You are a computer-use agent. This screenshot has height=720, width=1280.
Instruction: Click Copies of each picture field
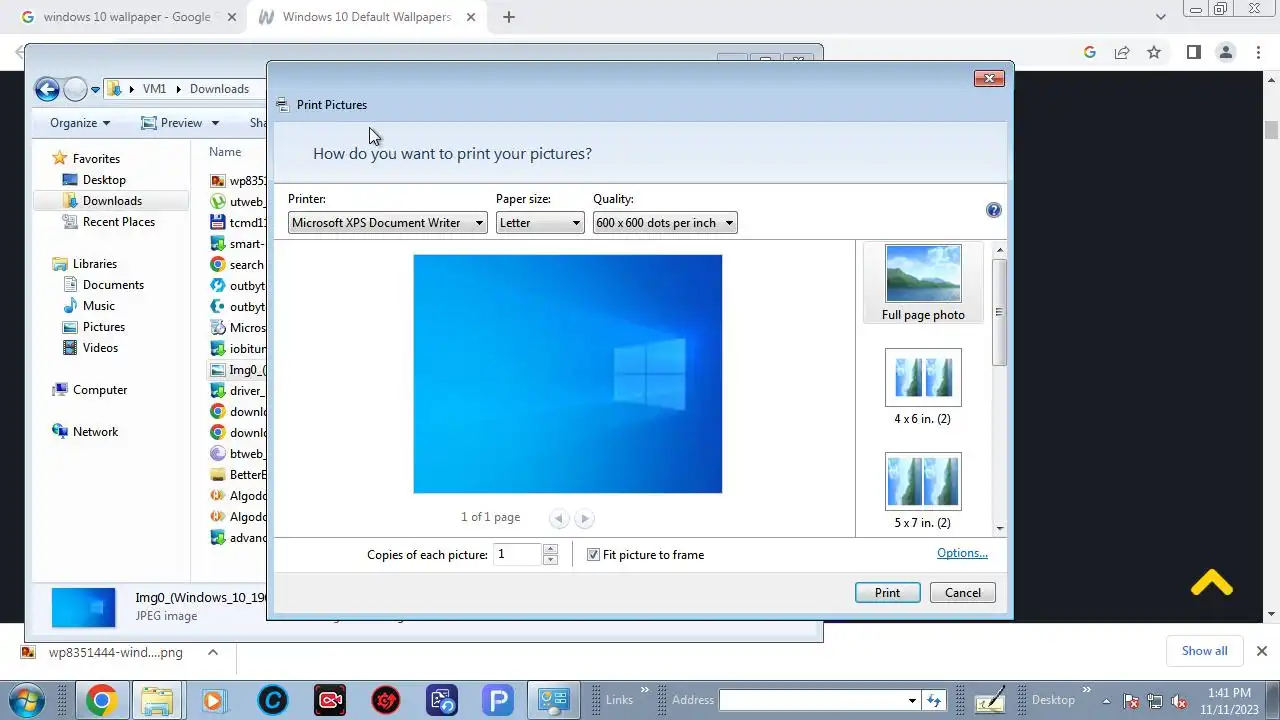(518, 554)
